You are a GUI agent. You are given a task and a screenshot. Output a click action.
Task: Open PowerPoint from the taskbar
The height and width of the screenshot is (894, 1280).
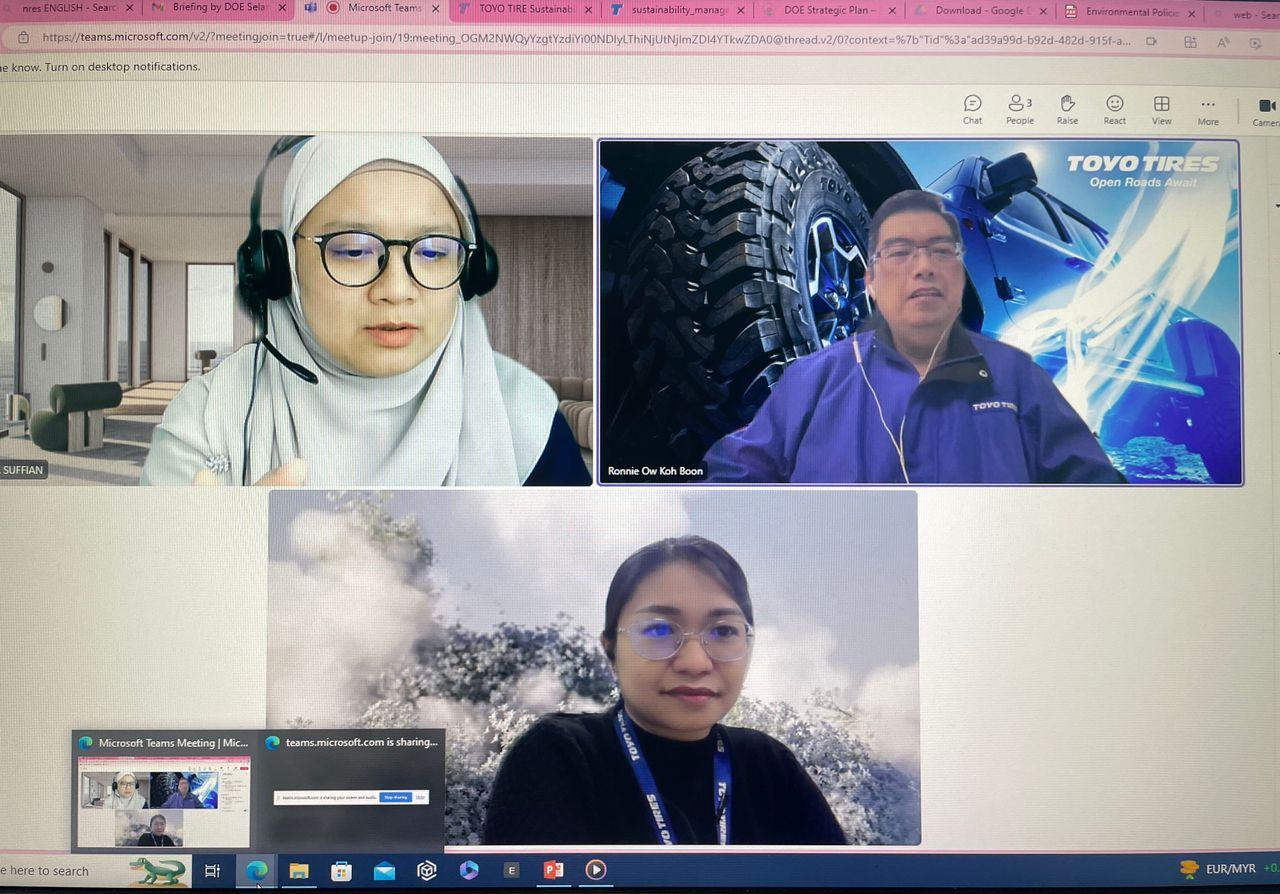(554, 870)
